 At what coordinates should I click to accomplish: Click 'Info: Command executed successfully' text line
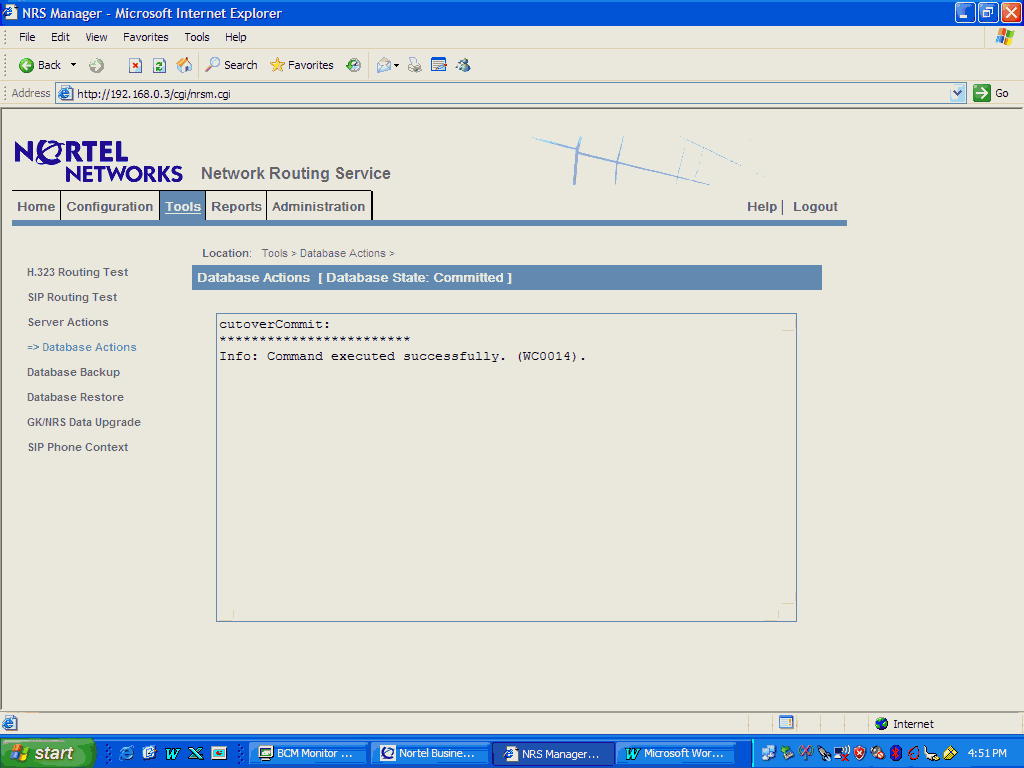point(402,356)
